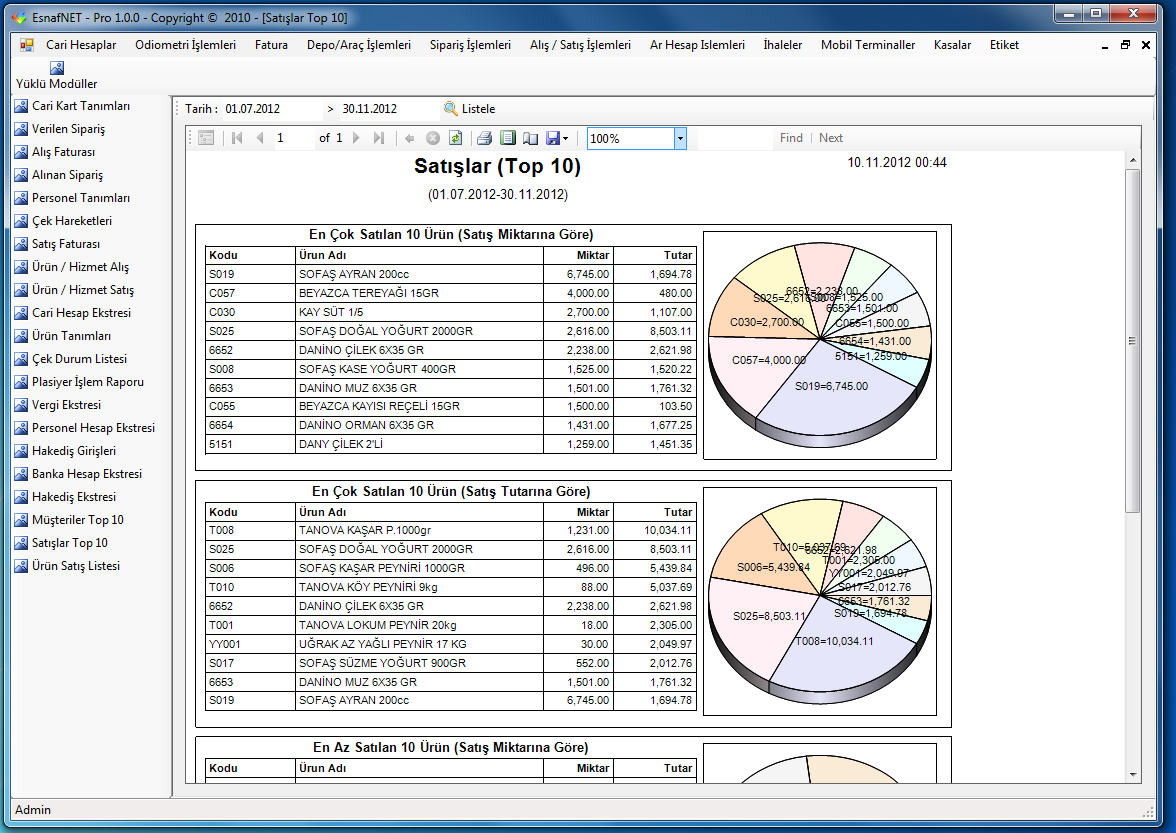Image resolution: width=1176 pixels, height=833 pixels.
Task: Open the Etiket menu
Action: click(1004, 45)
